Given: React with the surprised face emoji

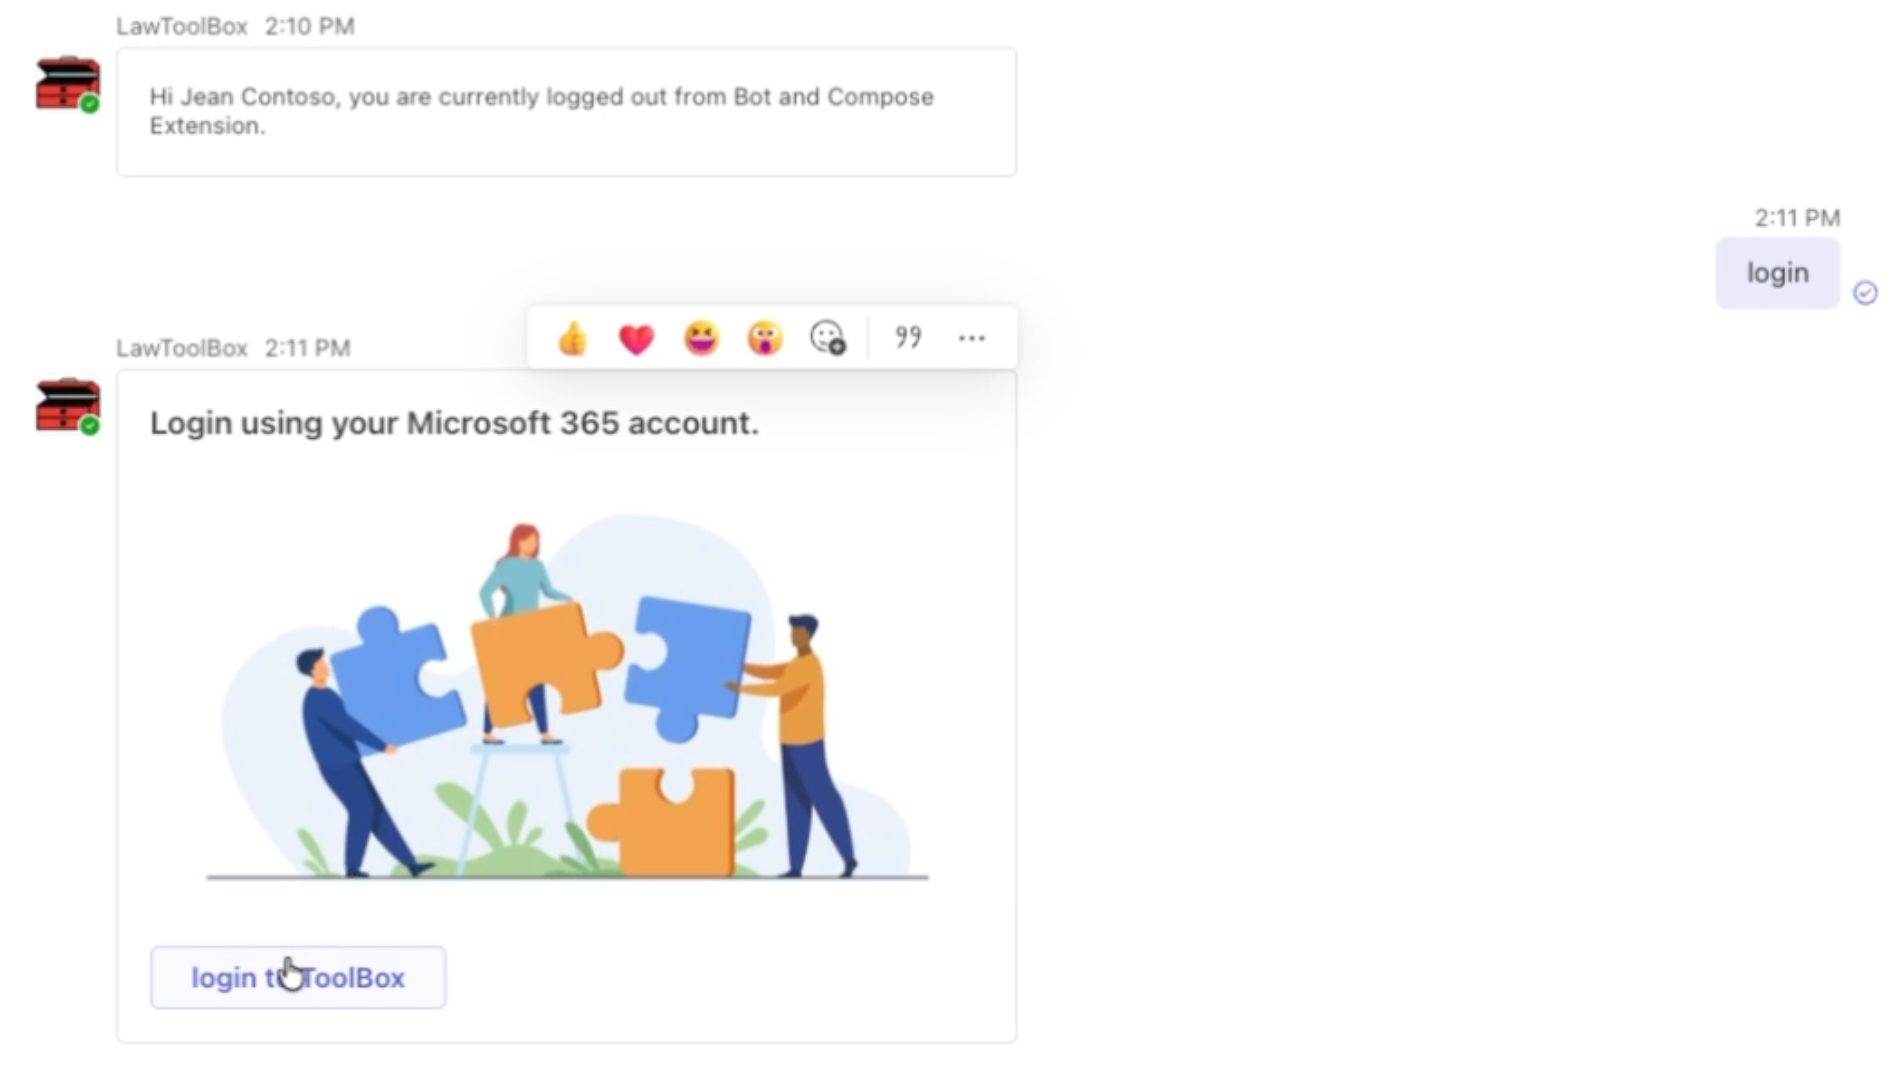Looking at the screenshot, I should [x=765, y=338].
